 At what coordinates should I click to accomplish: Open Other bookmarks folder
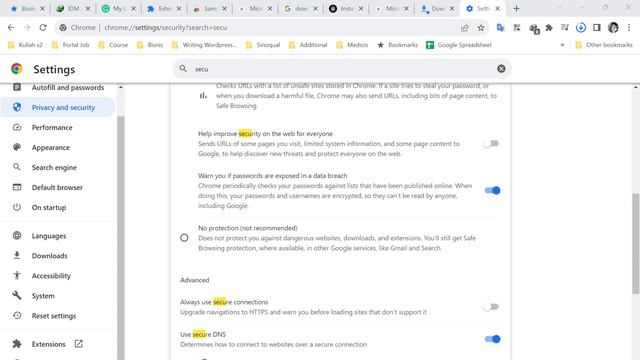click(604, 45)
